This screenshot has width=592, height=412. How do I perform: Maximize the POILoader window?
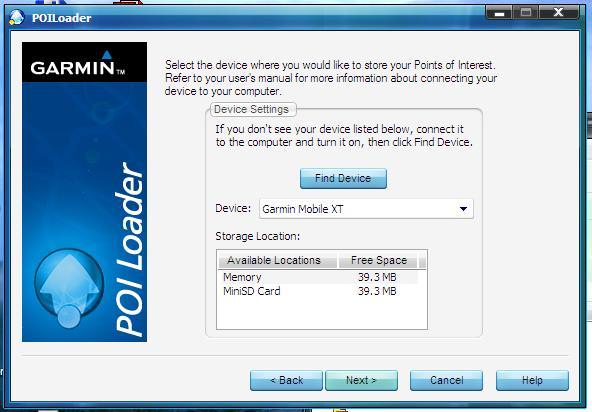[x=526, y=13]
